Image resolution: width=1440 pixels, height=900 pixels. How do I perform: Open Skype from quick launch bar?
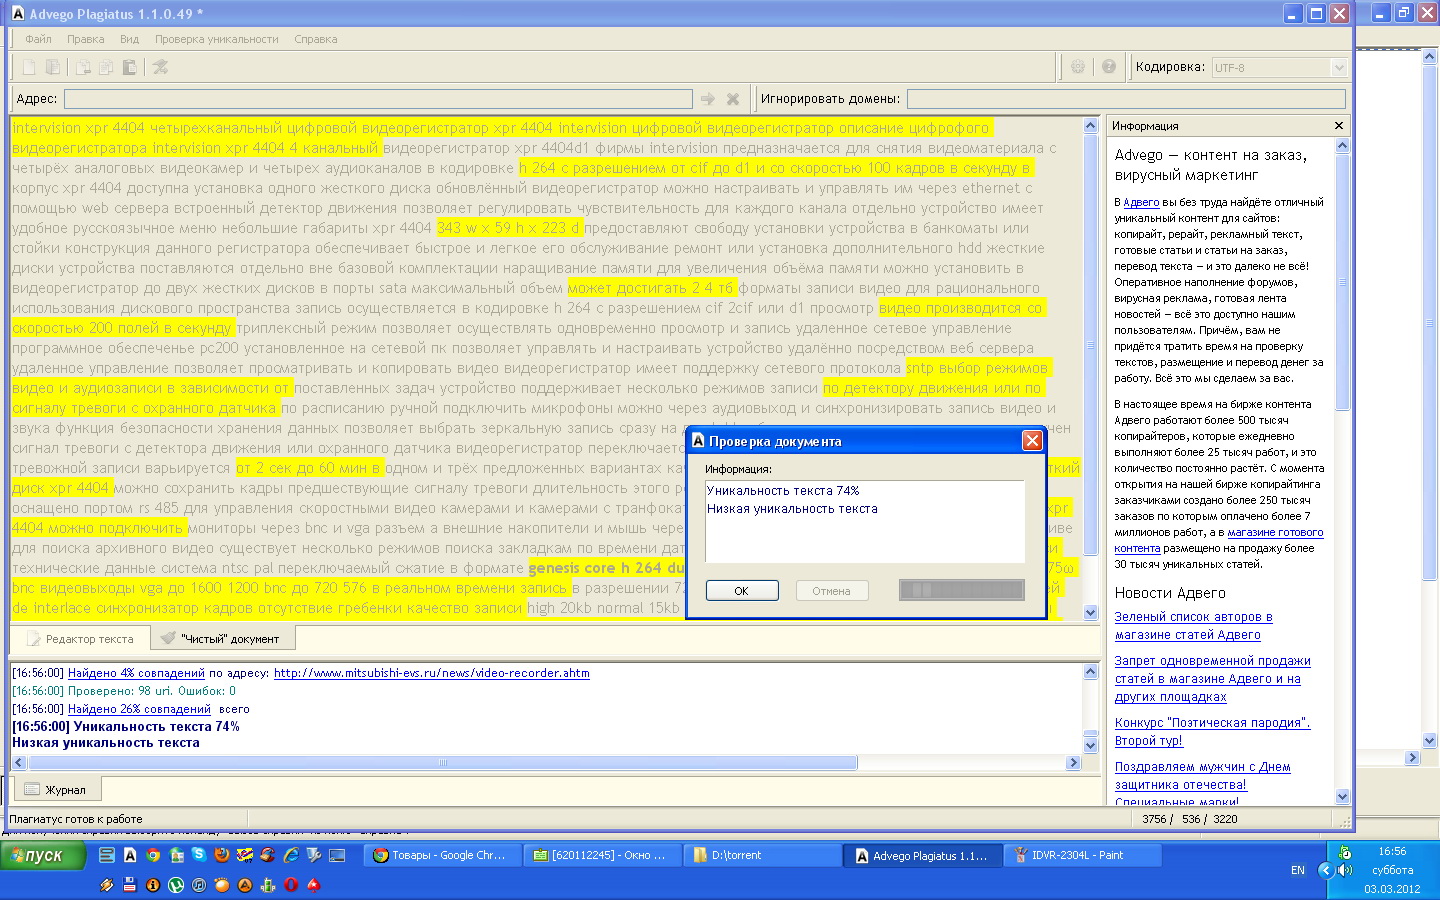coord(199,855)
